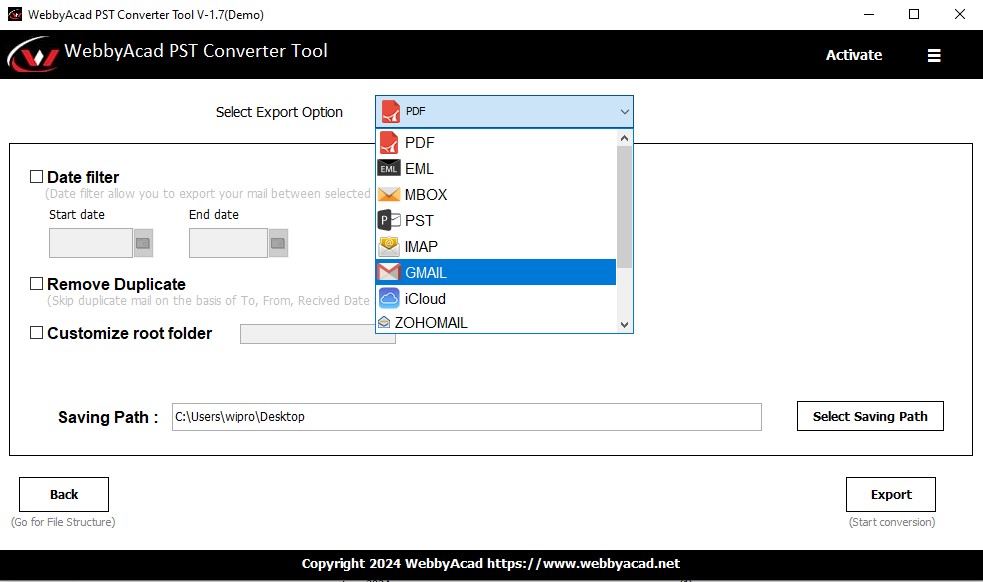Open the hamburger menu icon
983x582 pixels.
(x=934, y=55)
